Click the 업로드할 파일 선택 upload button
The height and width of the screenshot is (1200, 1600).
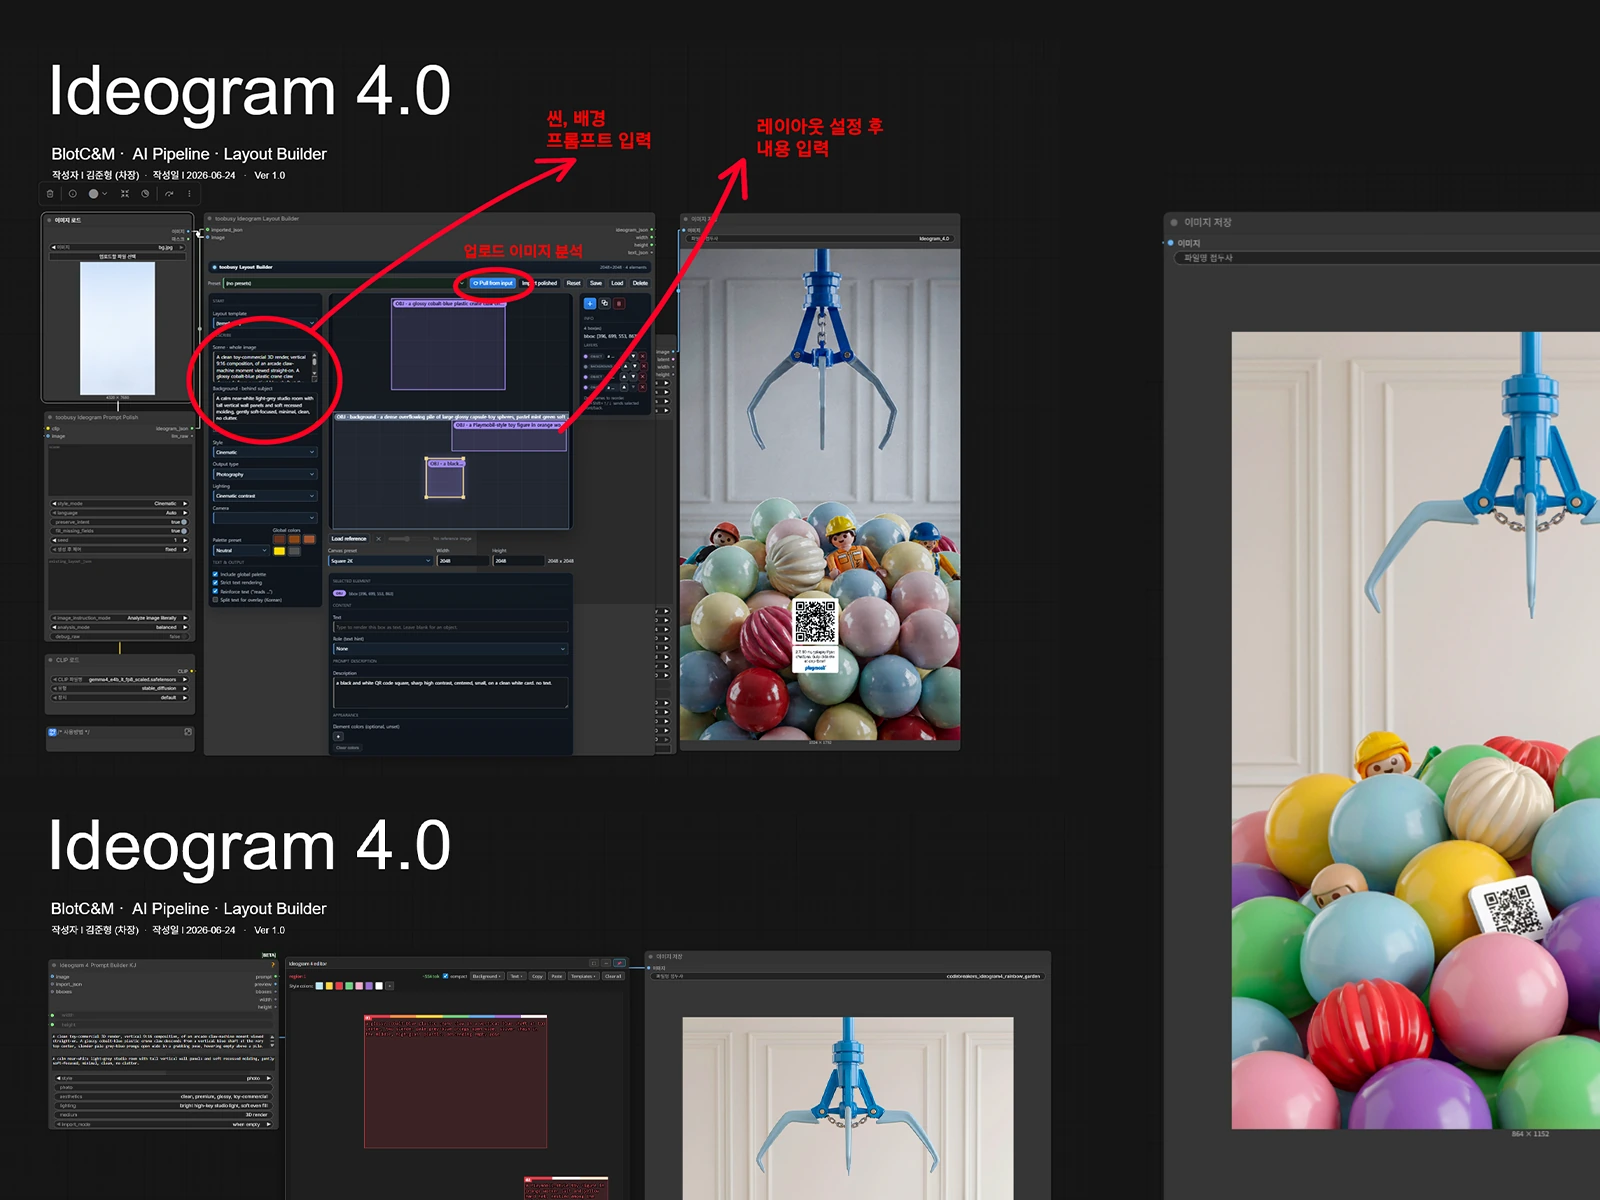pos(118,257)
